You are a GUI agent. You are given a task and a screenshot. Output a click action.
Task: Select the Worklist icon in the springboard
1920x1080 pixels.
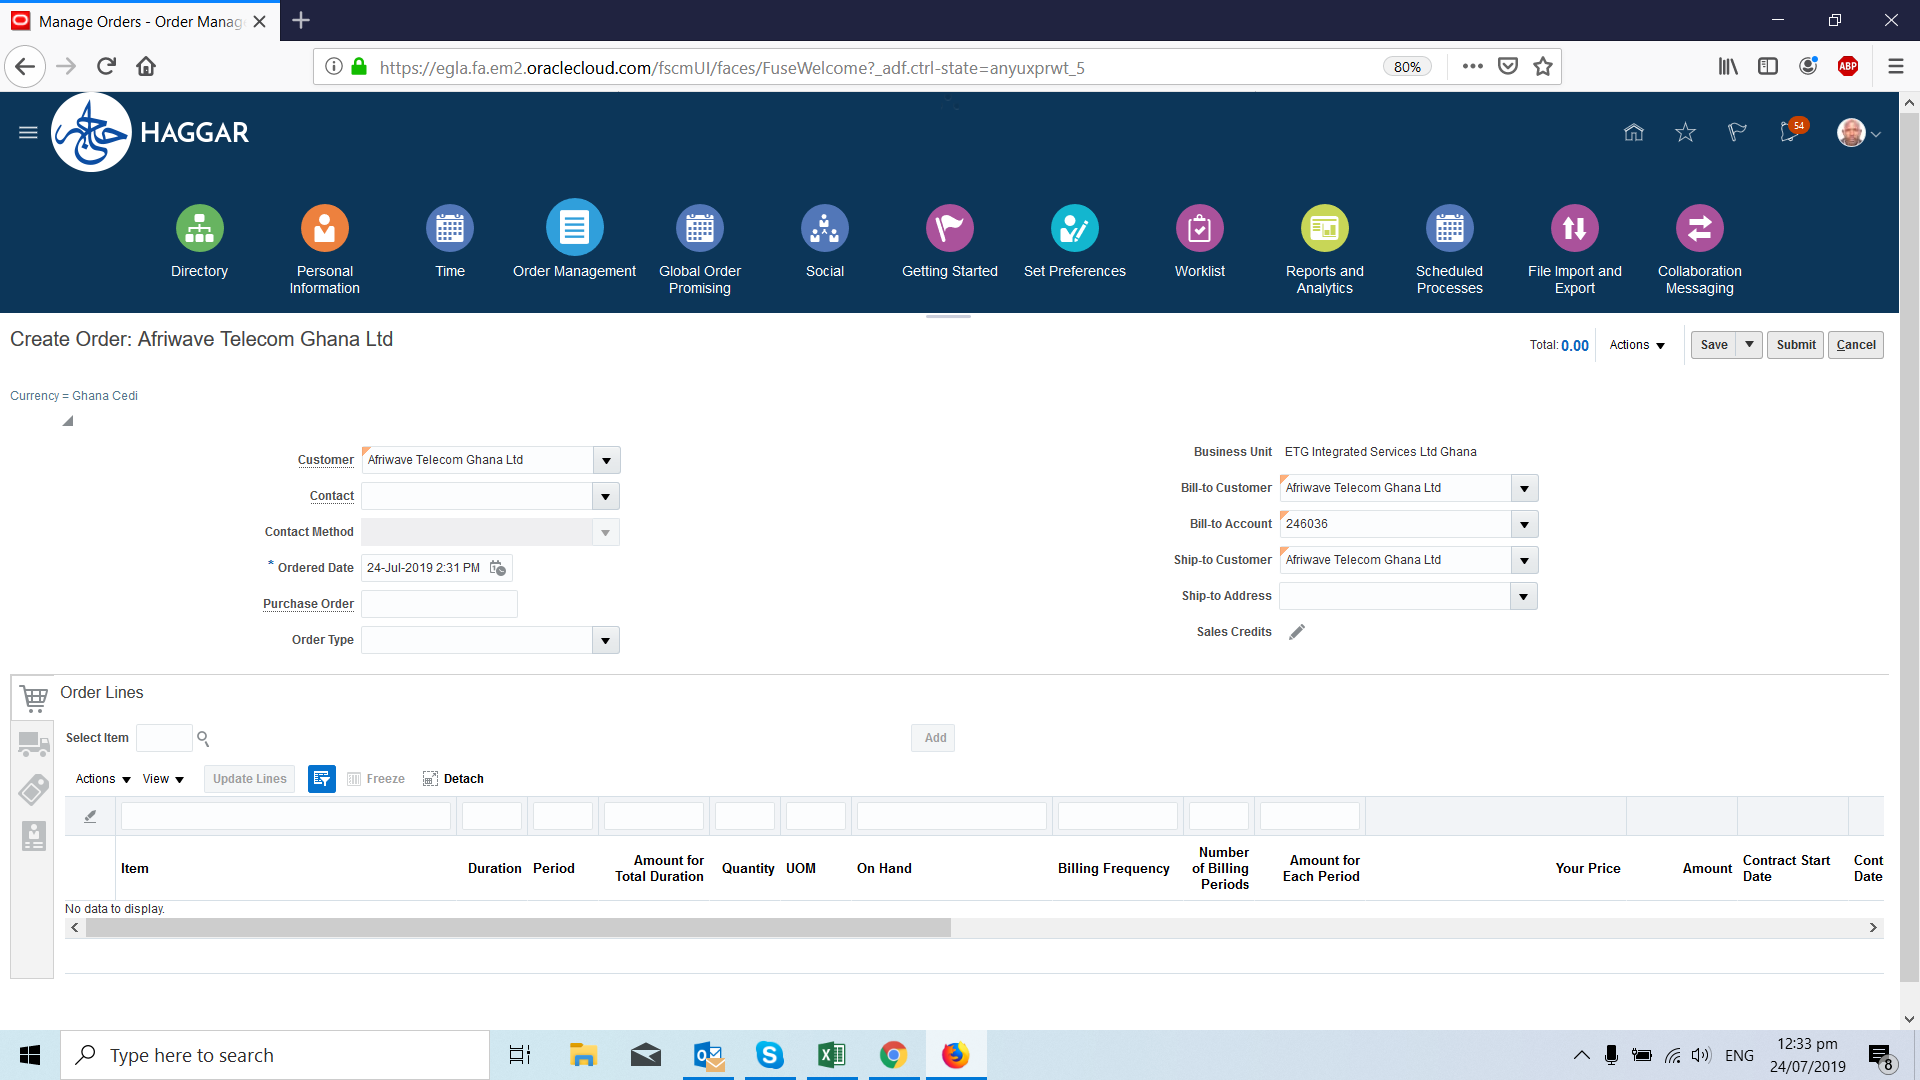coord(1199,228)
